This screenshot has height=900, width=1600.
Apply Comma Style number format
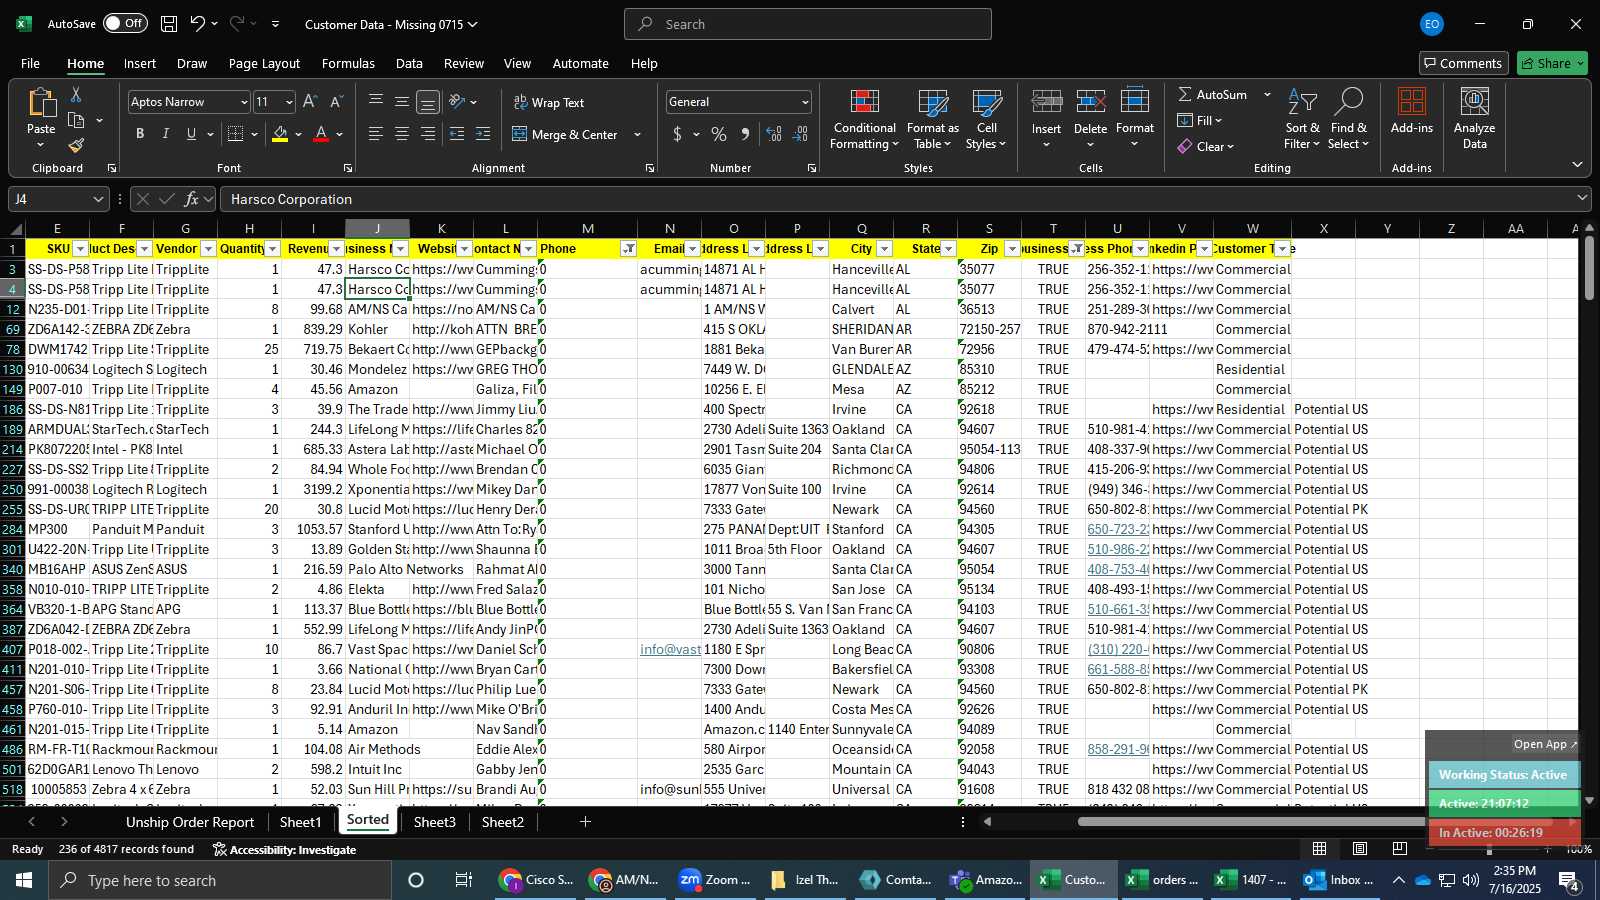tap(745, 134)
